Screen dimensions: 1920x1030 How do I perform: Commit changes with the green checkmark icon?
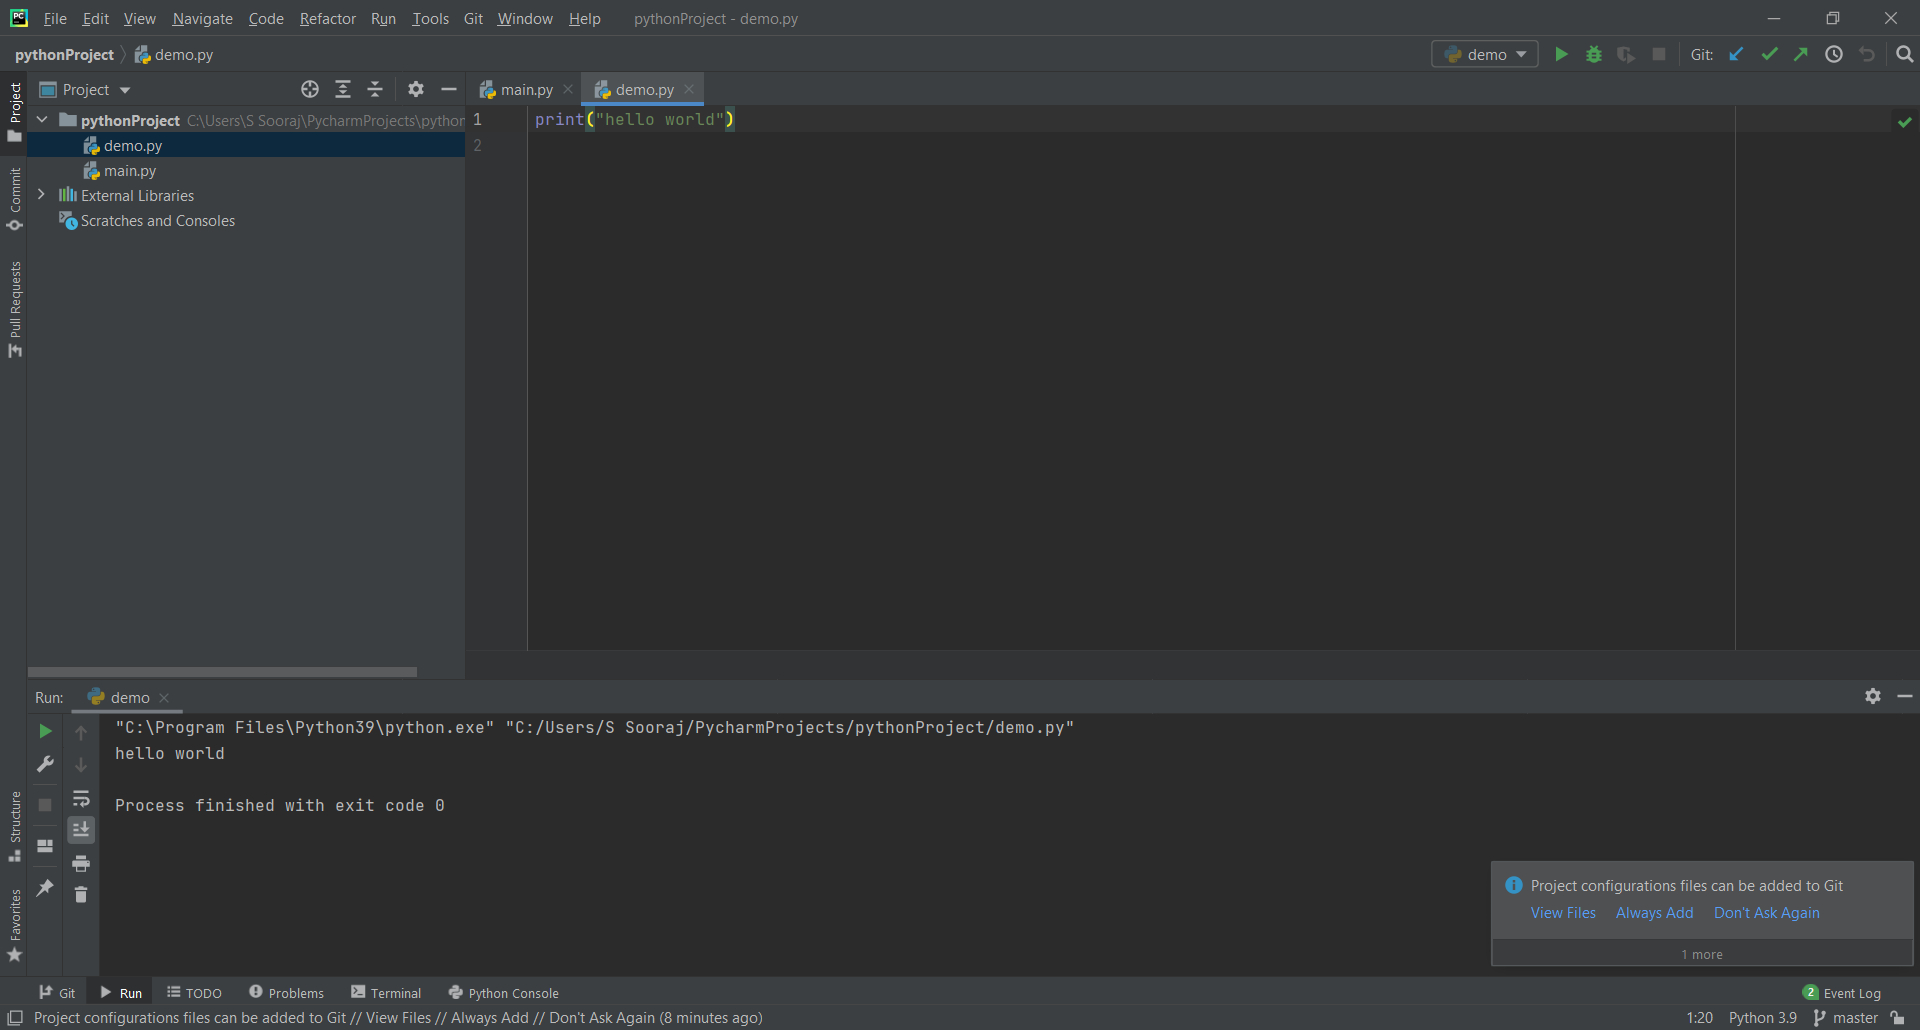[1769, 55]
